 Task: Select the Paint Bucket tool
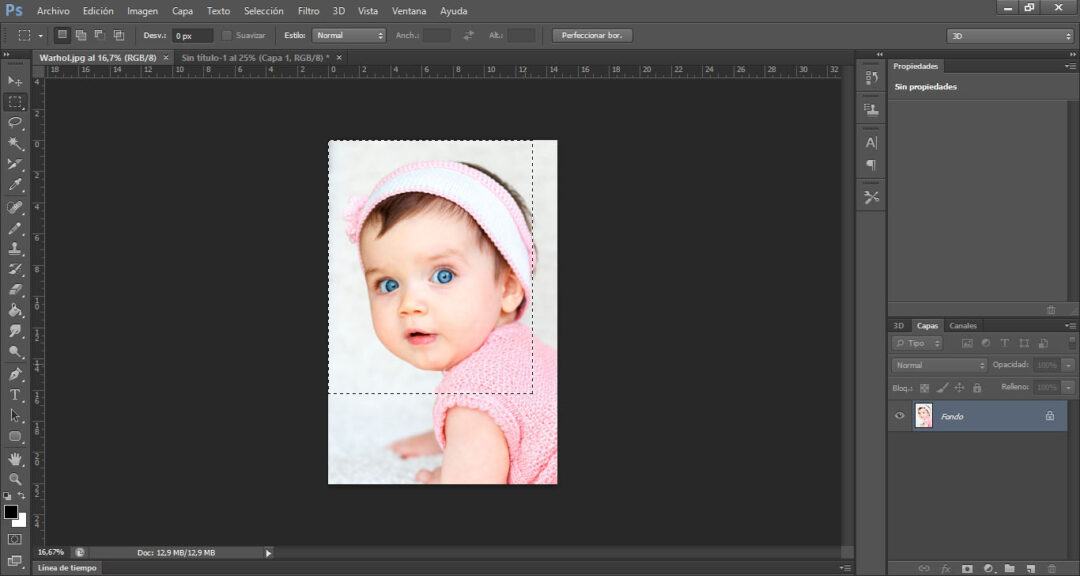click(x=14, y=311)
